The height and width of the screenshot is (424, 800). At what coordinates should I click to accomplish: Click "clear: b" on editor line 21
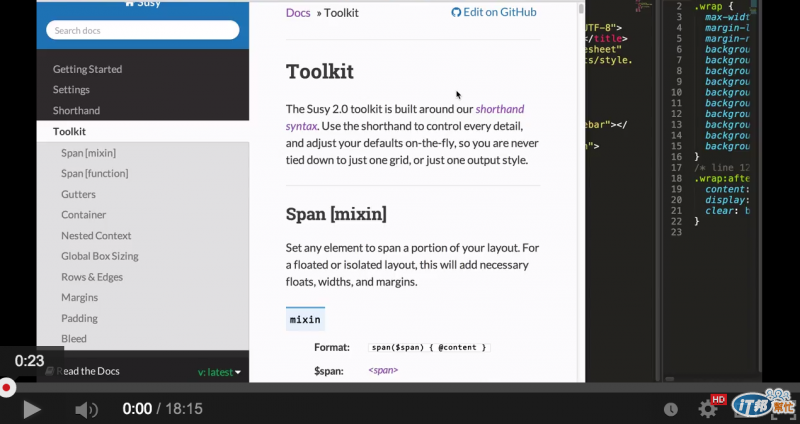(x=727, y=211)
